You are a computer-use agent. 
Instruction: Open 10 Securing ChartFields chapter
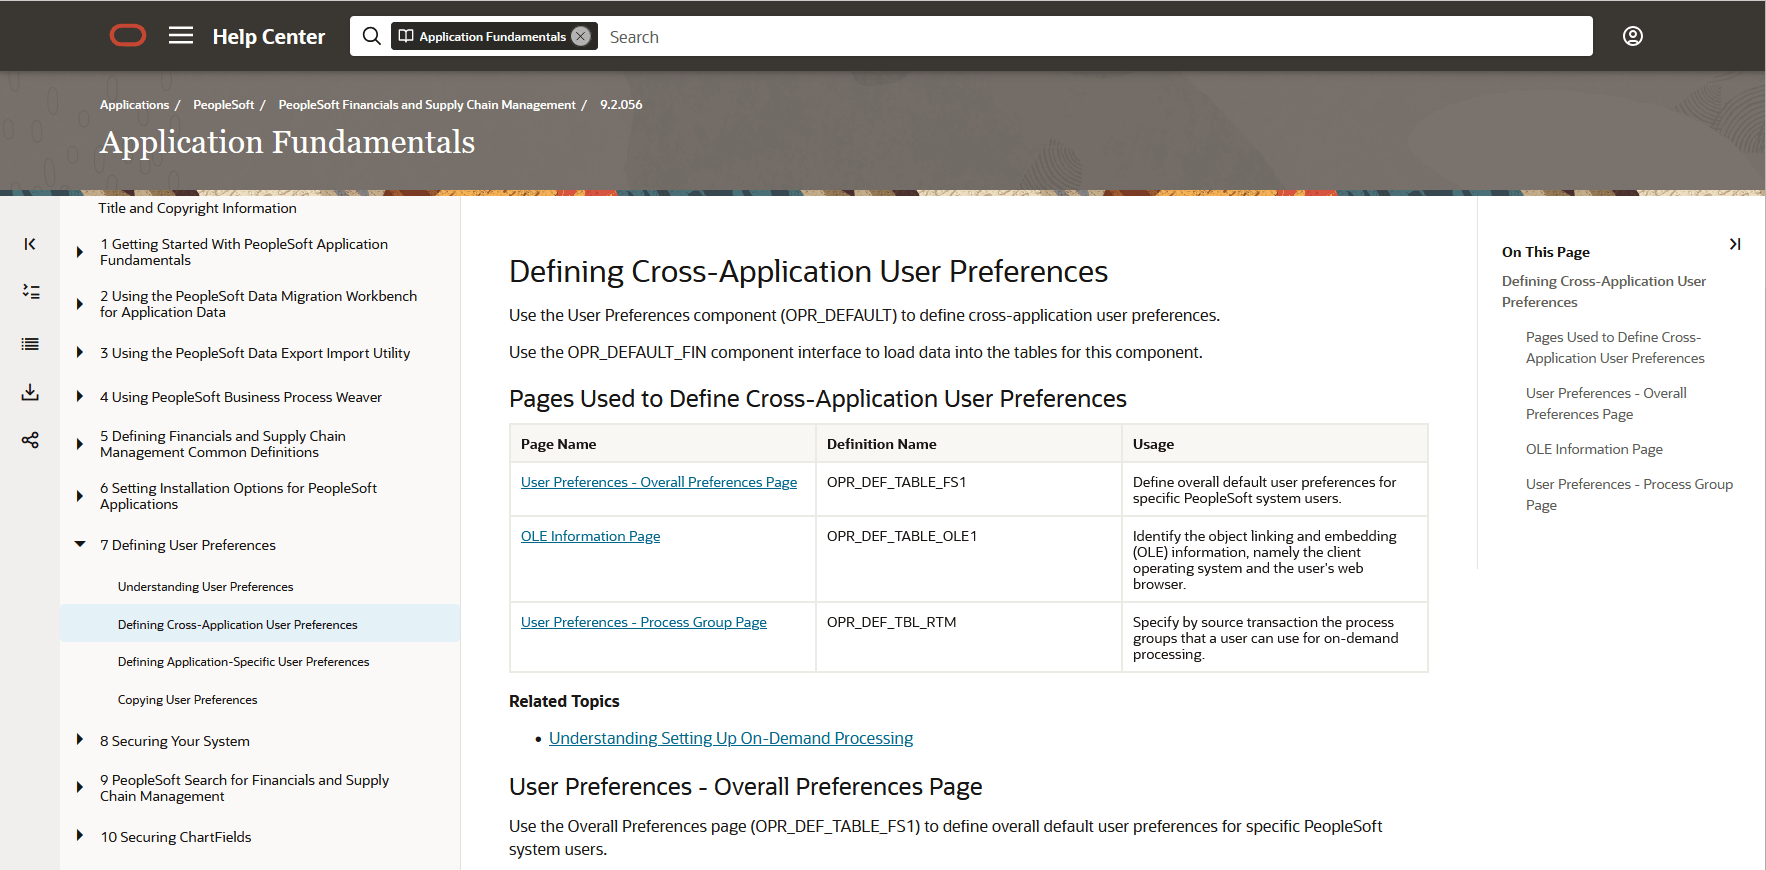[176, 837]
